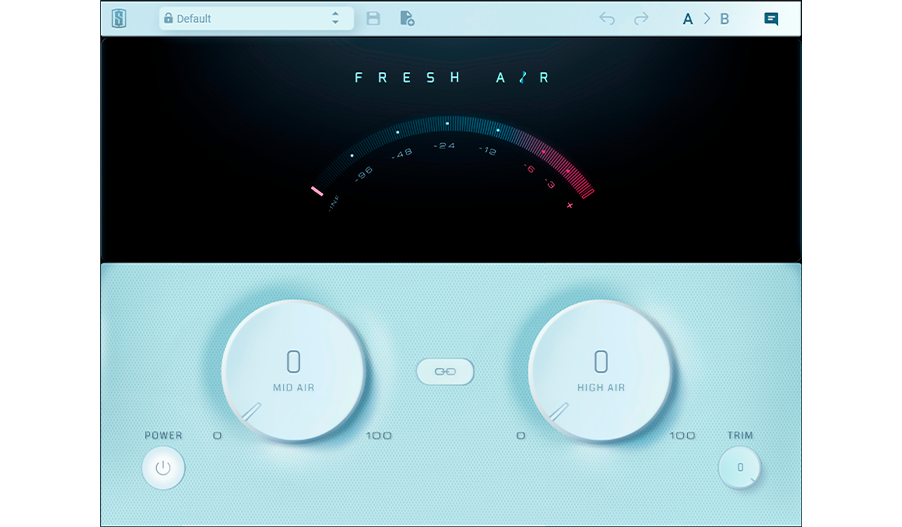The image size is (902, 527).
Task: Click the Mid Air knob
Action: (x=293, y=371)
